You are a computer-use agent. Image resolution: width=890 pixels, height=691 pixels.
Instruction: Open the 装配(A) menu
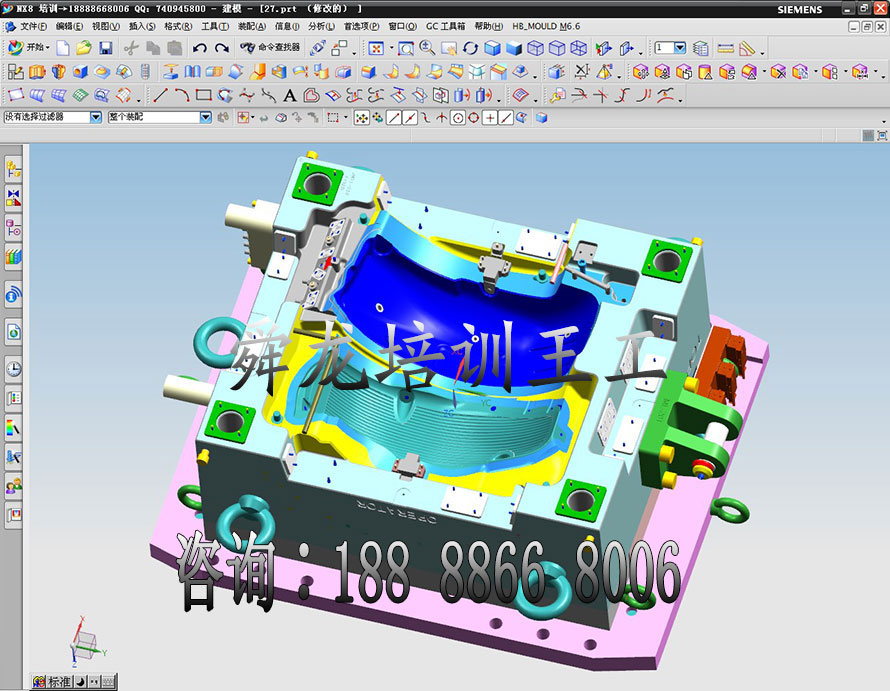(251, 26)
